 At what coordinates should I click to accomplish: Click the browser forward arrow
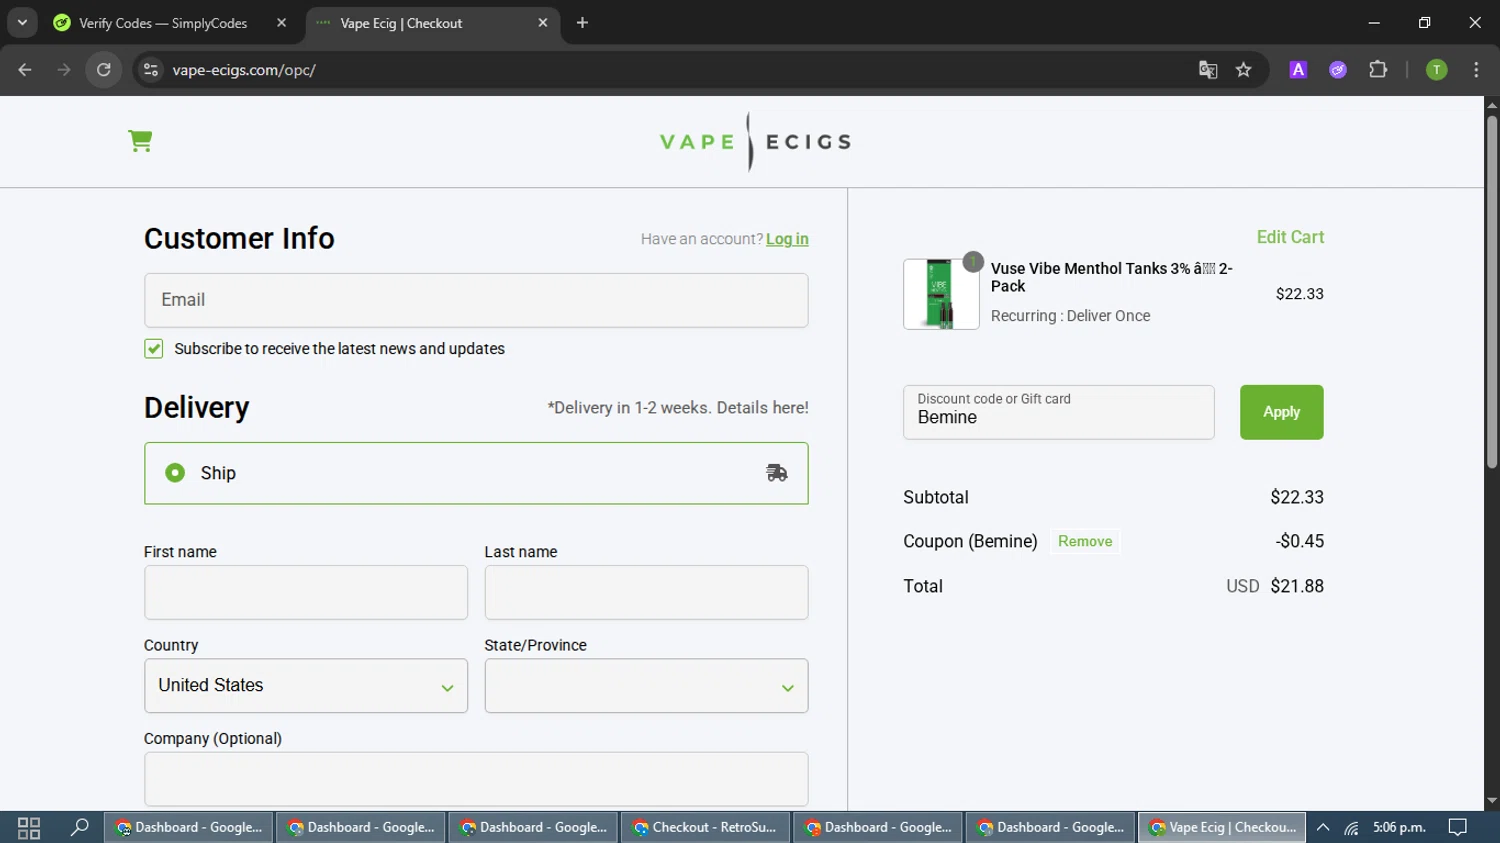tap(64, 70)
